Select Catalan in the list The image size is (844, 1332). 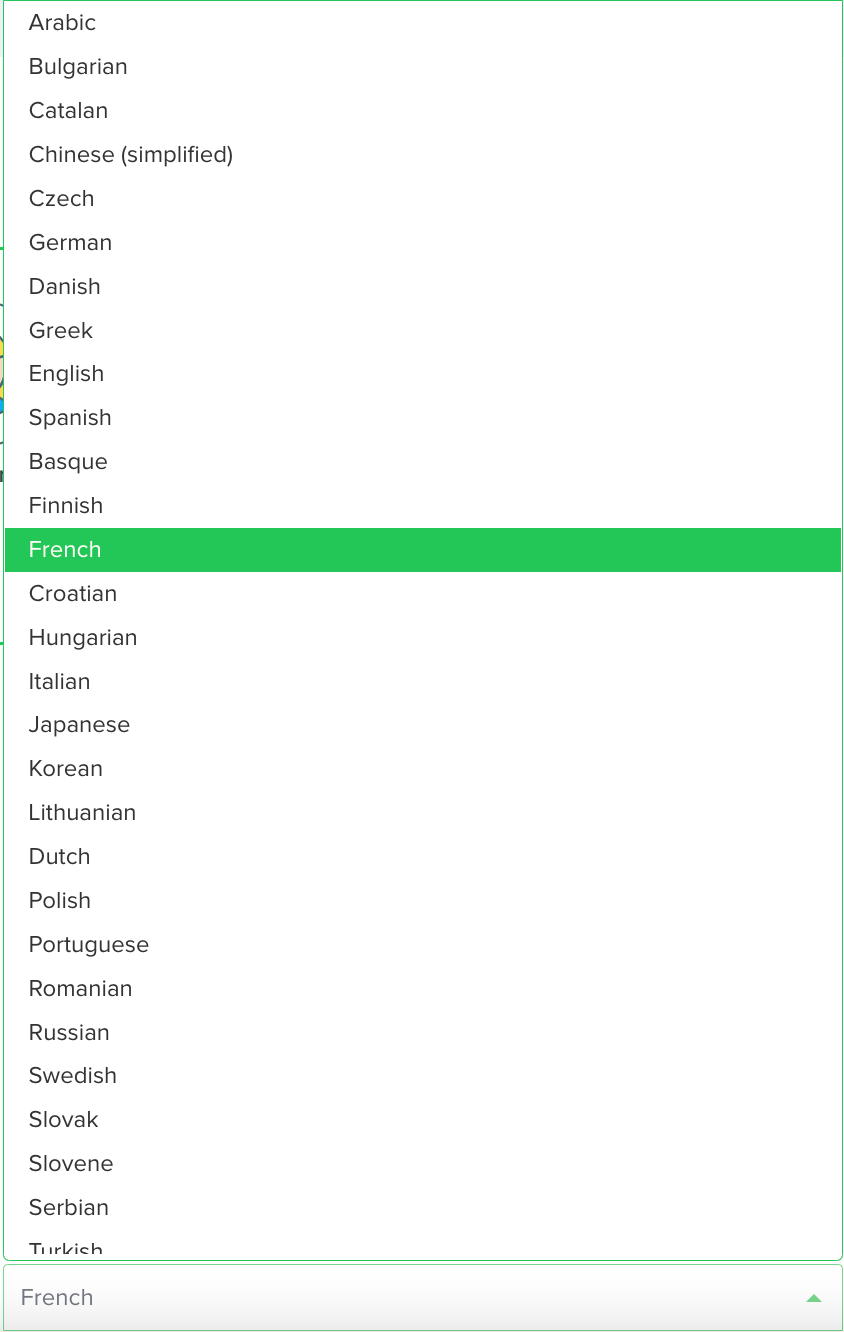(x=422, y=110)
